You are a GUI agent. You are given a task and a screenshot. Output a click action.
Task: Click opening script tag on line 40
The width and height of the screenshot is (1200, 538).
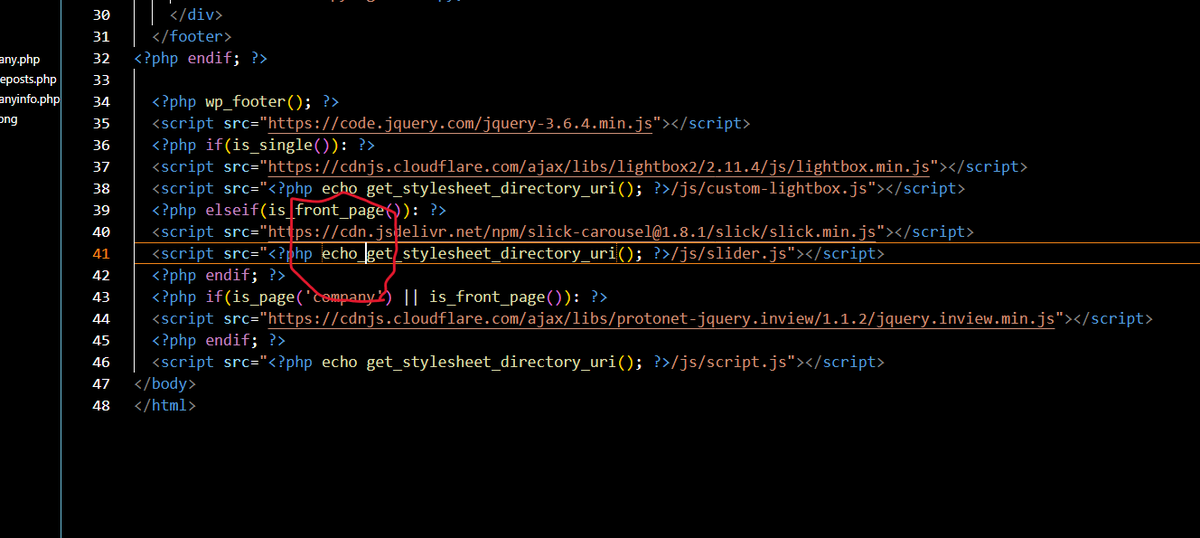183,232
